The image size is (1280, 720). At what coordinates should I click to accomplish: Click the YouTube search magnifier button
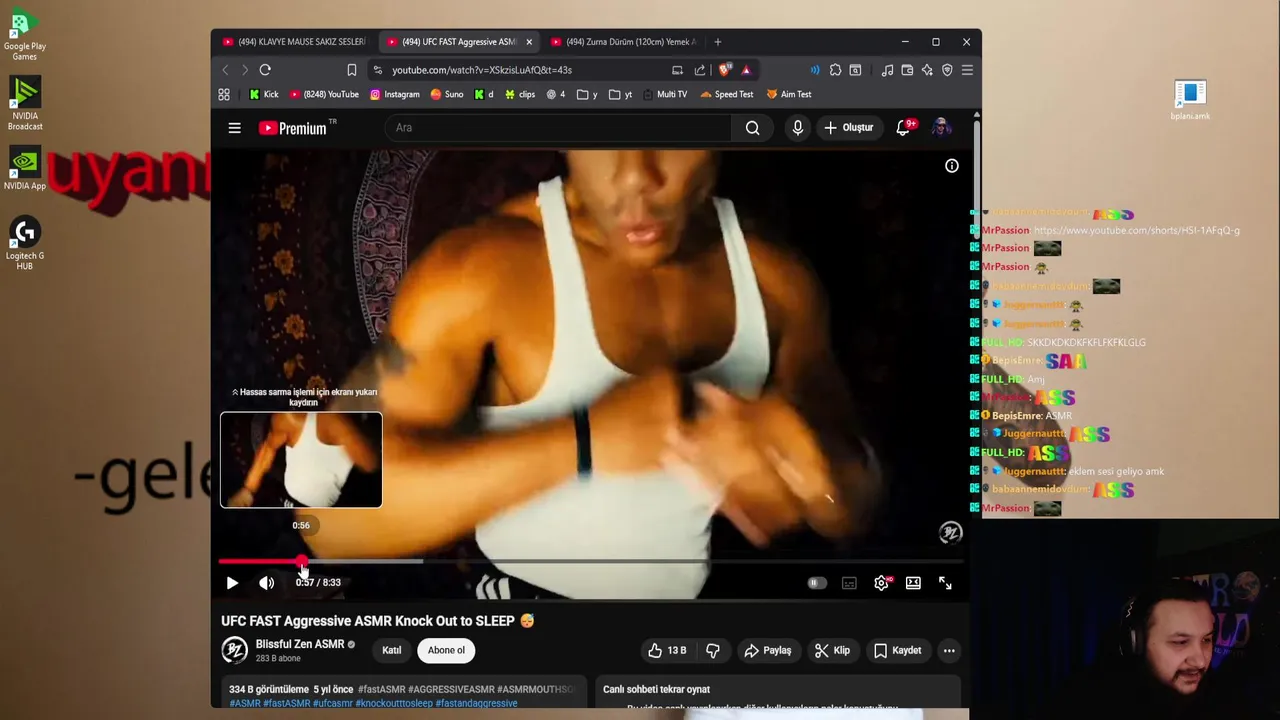click(752, 128)
